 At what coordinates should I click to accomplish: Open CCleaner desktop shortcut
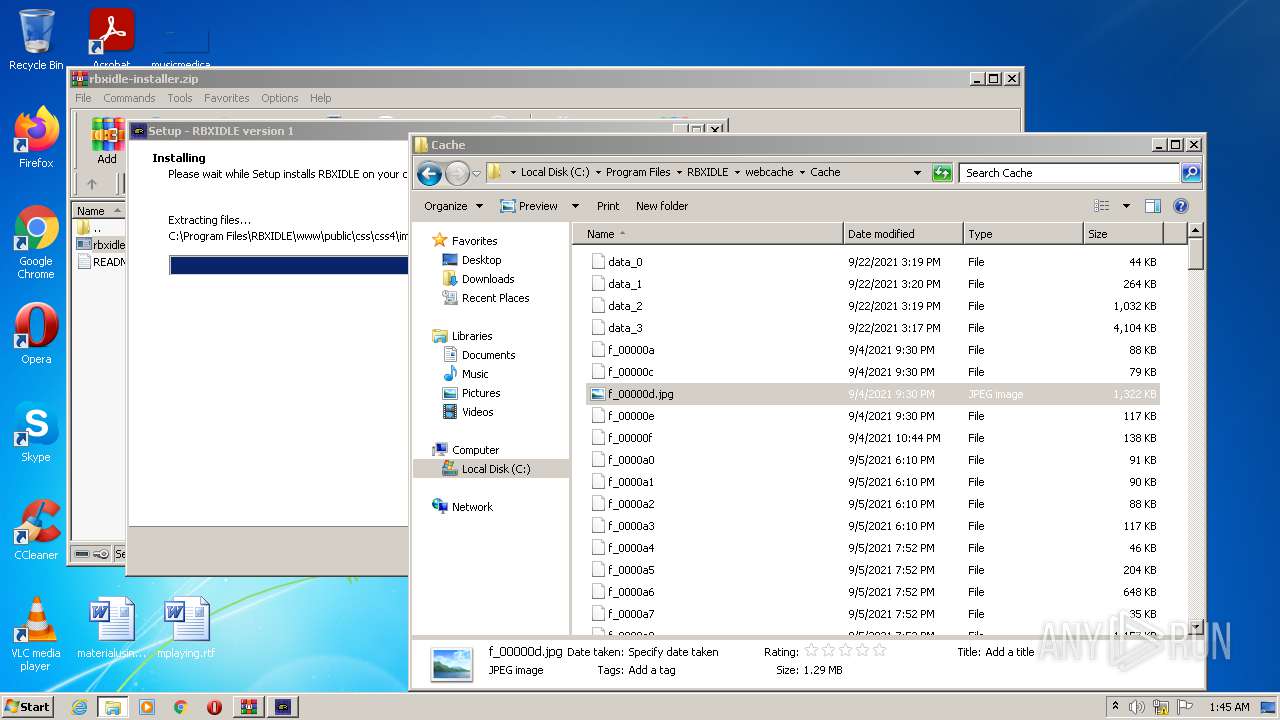36,530
